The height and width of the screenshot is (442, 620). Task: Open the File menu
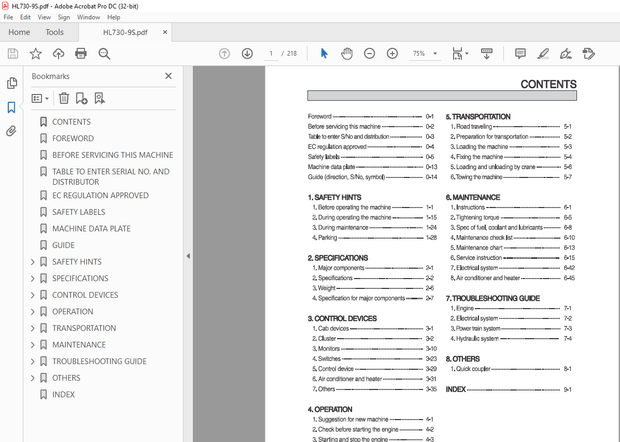point(8,17)
